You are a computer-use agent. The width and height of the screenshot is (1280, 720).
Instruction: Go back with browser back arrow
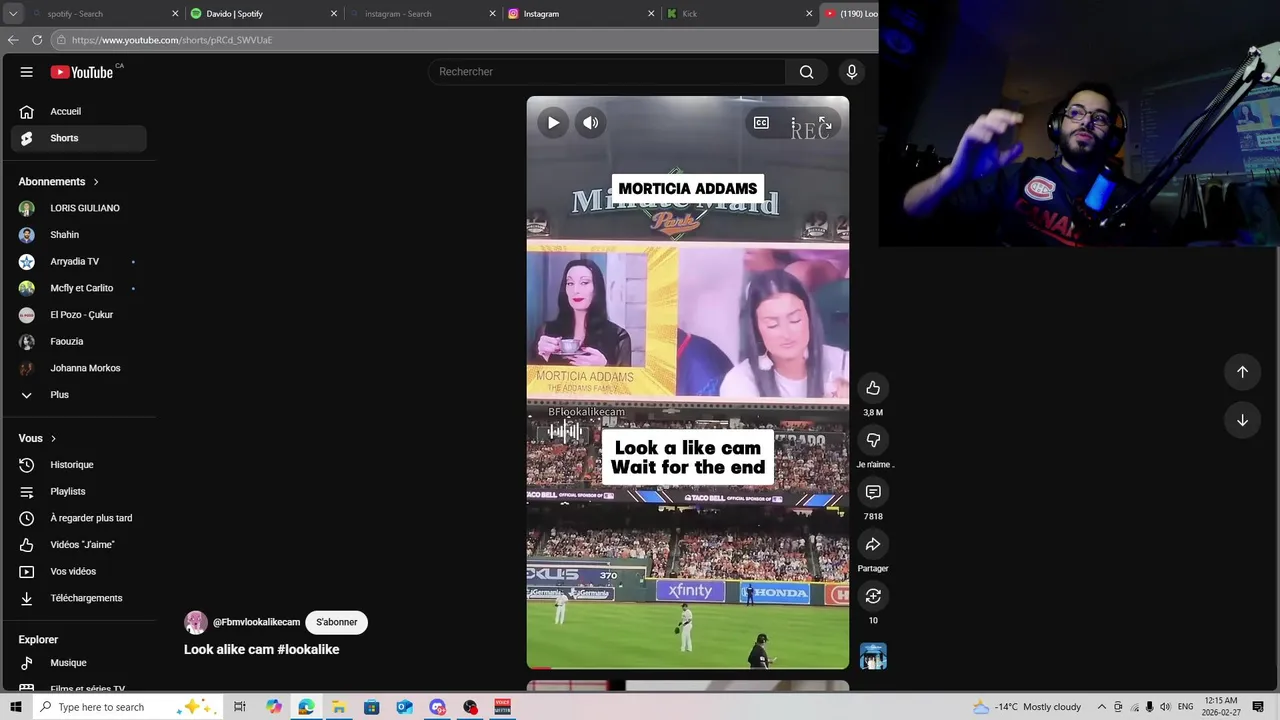pyautogui.click(x=13, y=40)
